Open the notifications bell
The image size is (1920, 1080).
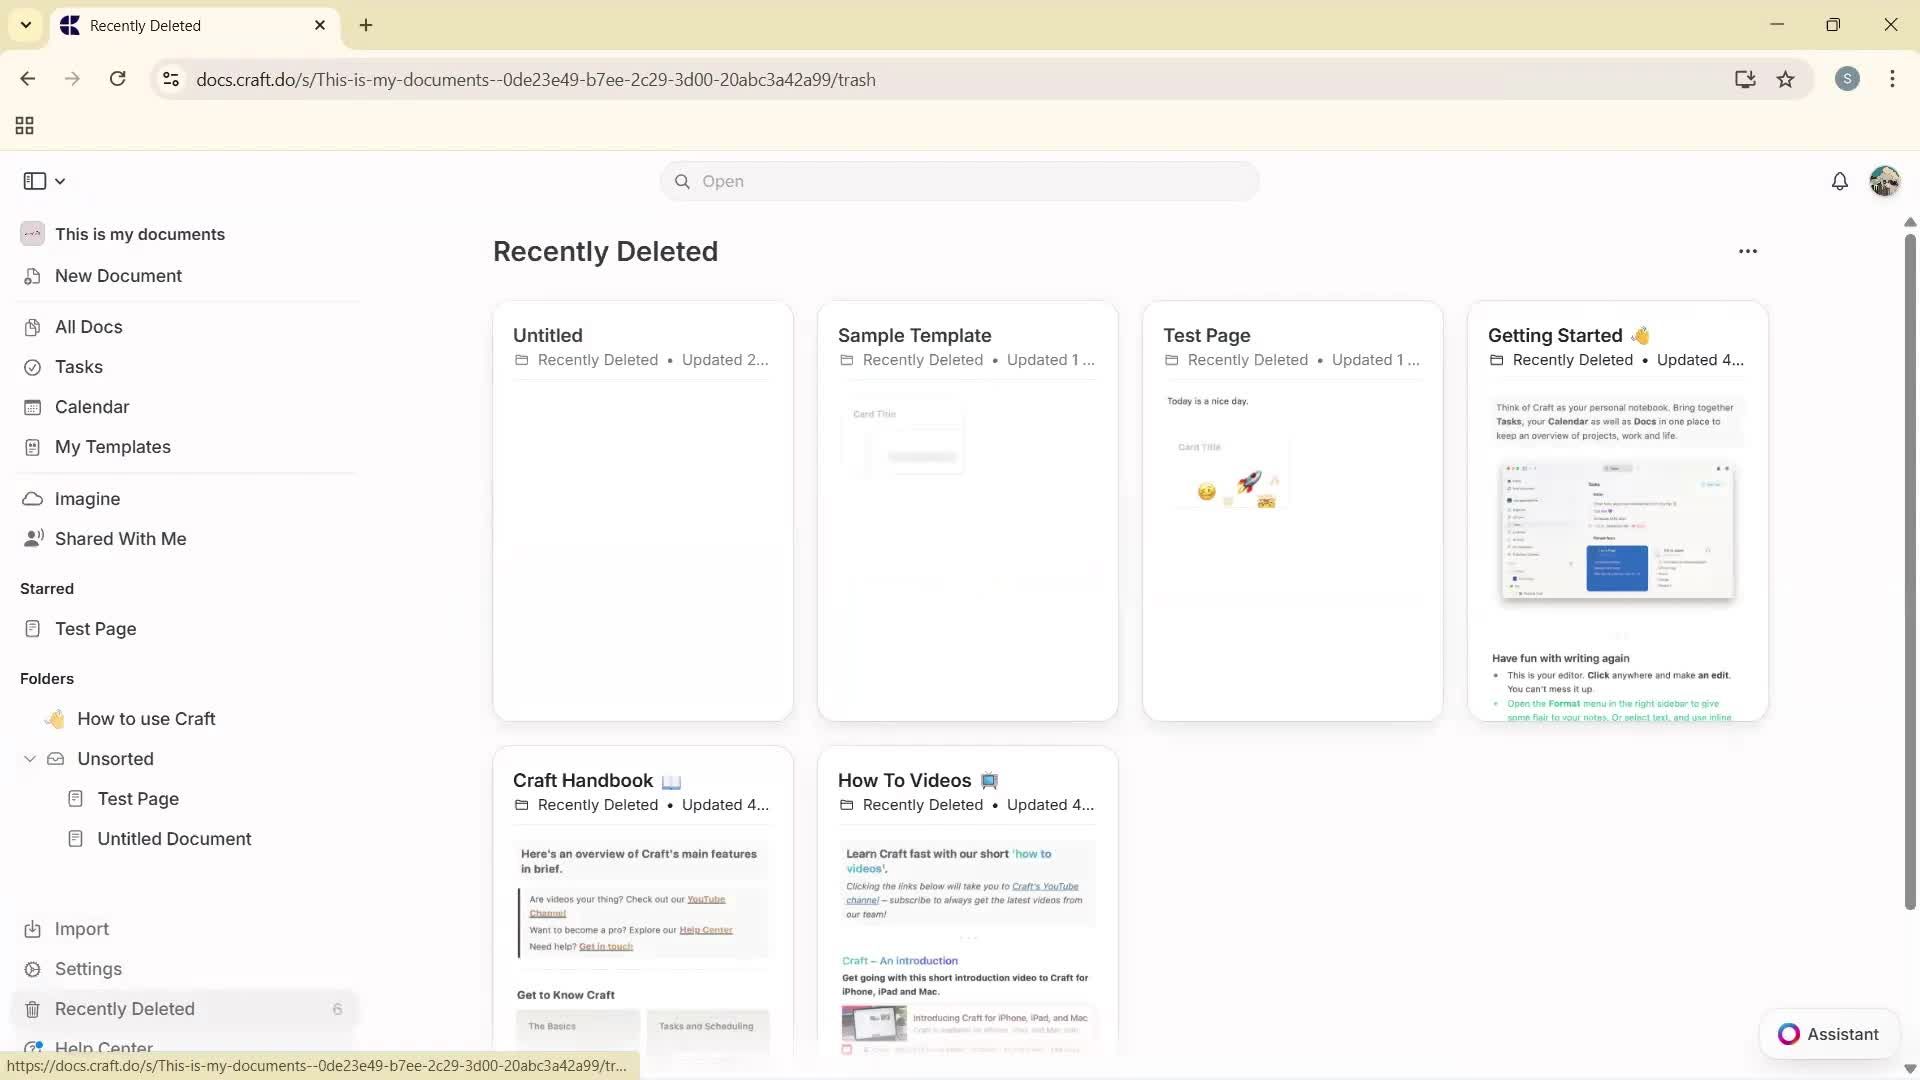coord(1840,181)
